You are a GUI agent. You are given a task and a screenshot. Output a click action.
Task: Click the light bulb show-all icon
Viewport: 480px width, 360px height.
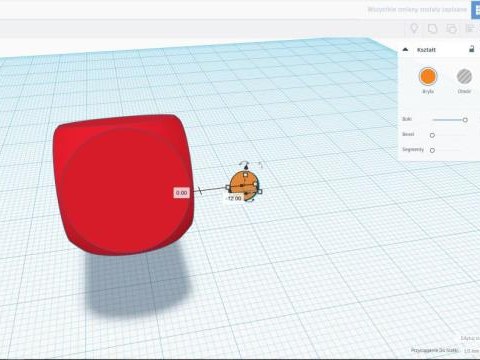[414, 28]
